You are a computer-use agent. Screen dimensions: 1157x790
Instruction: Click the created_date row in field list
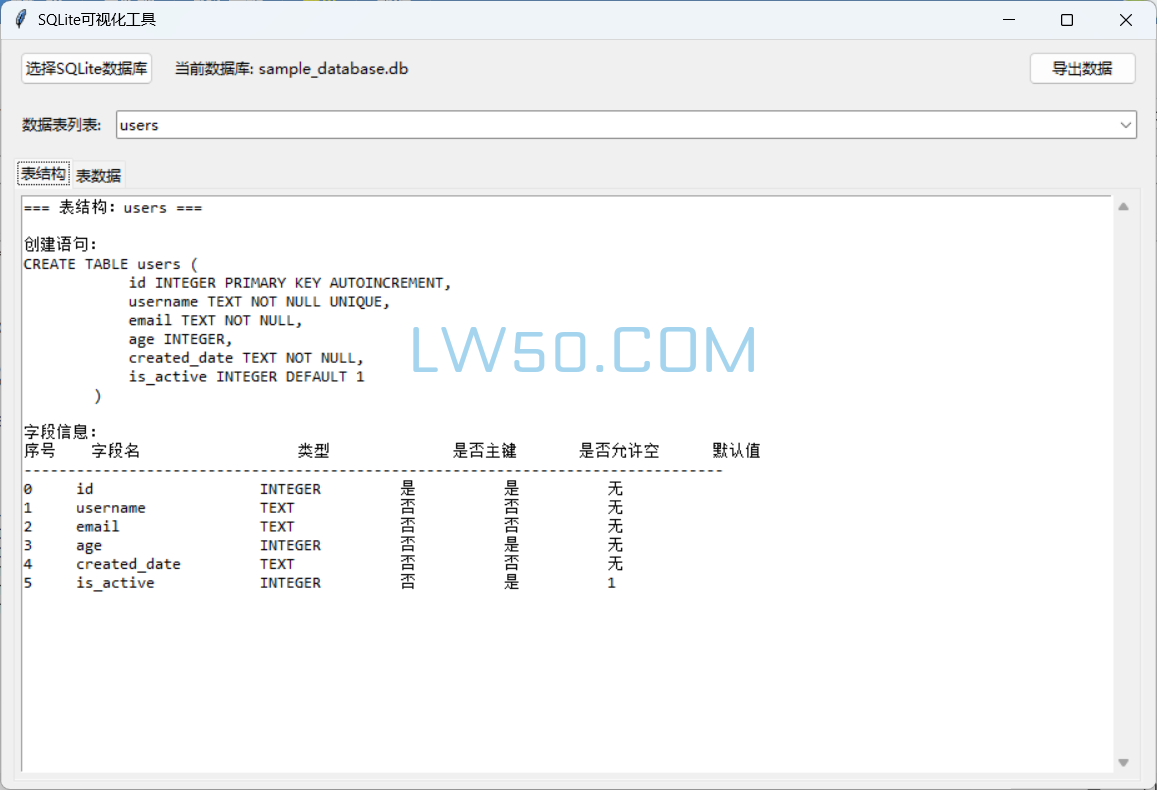pyautogui.click(x=128, y=564)
